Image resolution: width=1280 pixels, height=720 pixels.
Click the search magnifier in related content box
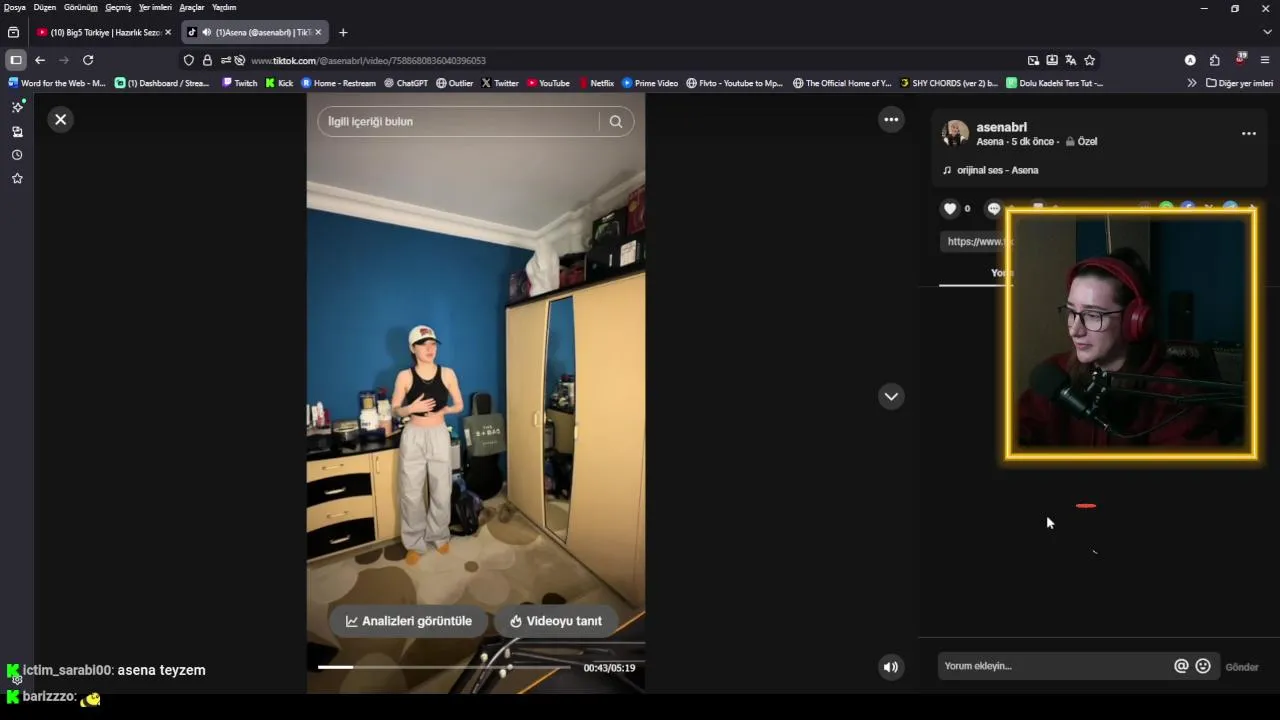(x=616, y=121)
